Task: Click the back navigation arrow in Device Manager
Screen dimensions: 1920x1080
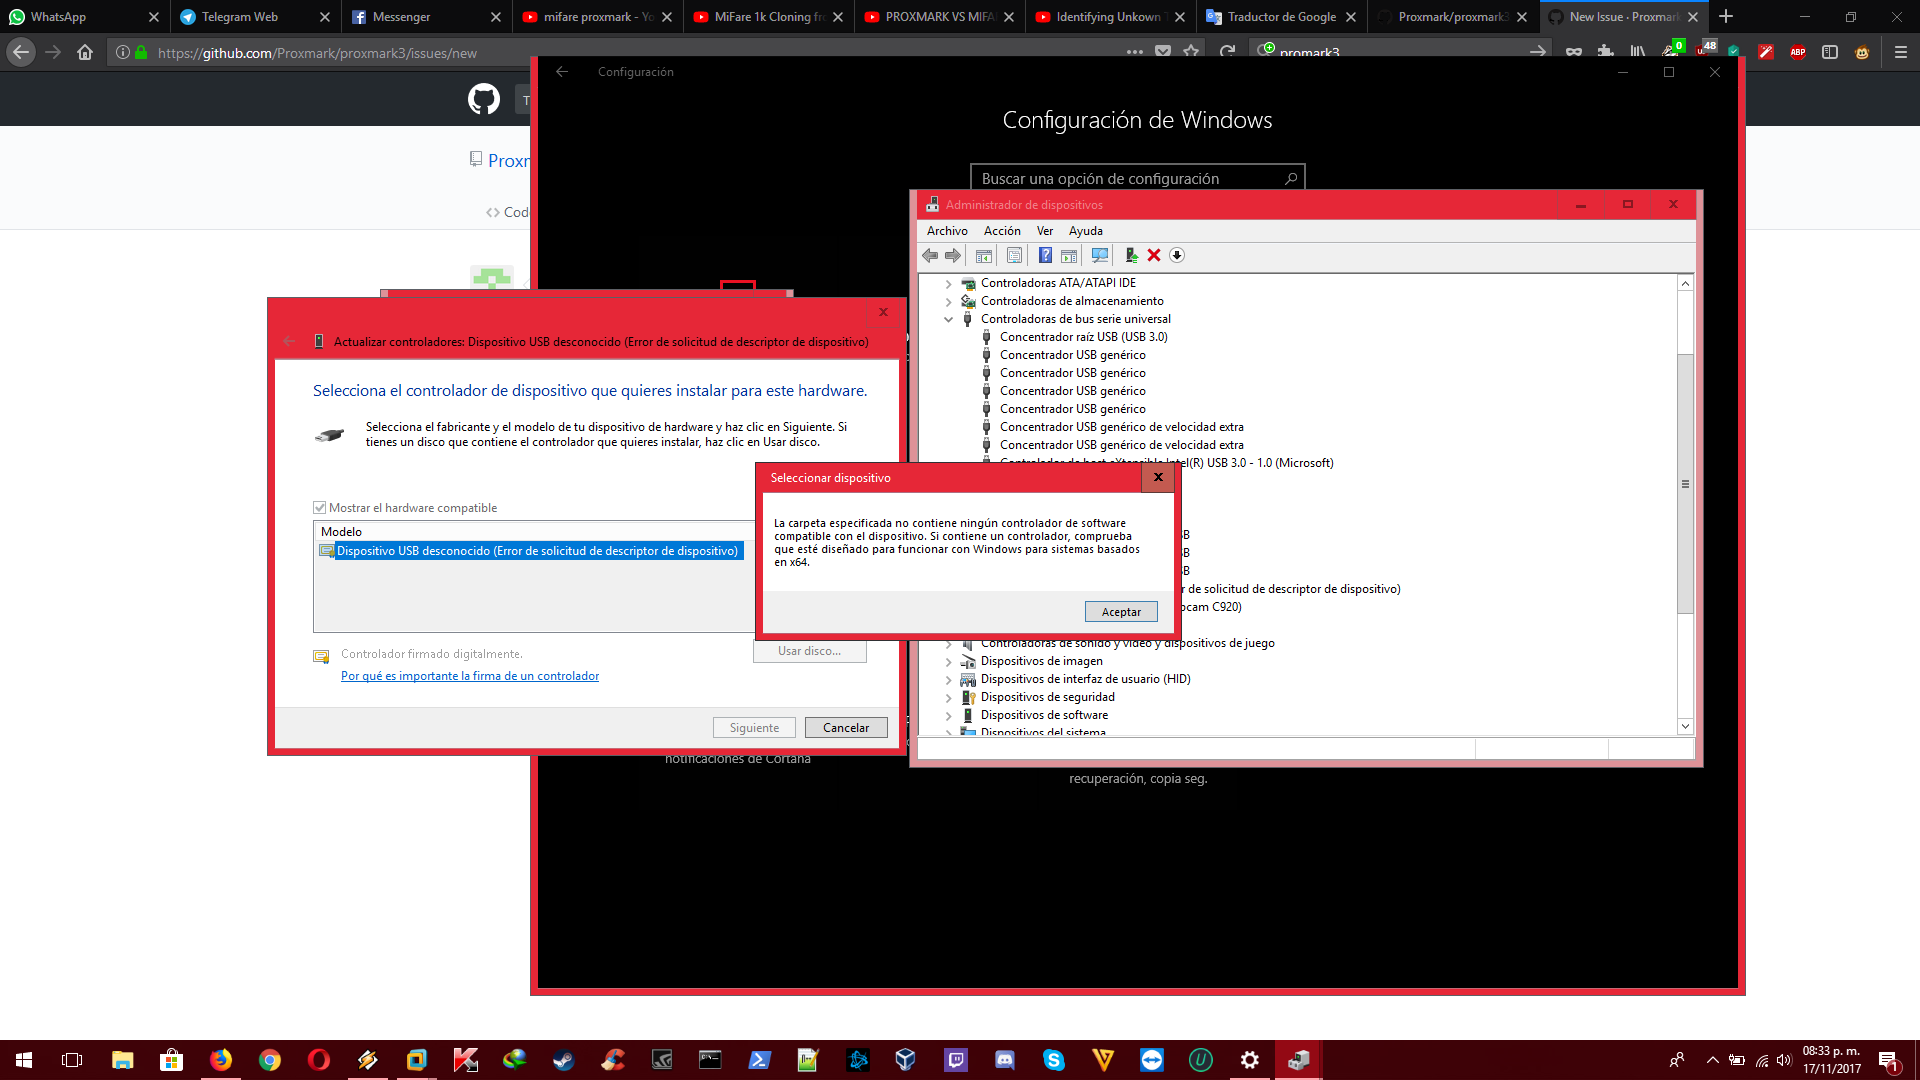Action: pos(931,255)
